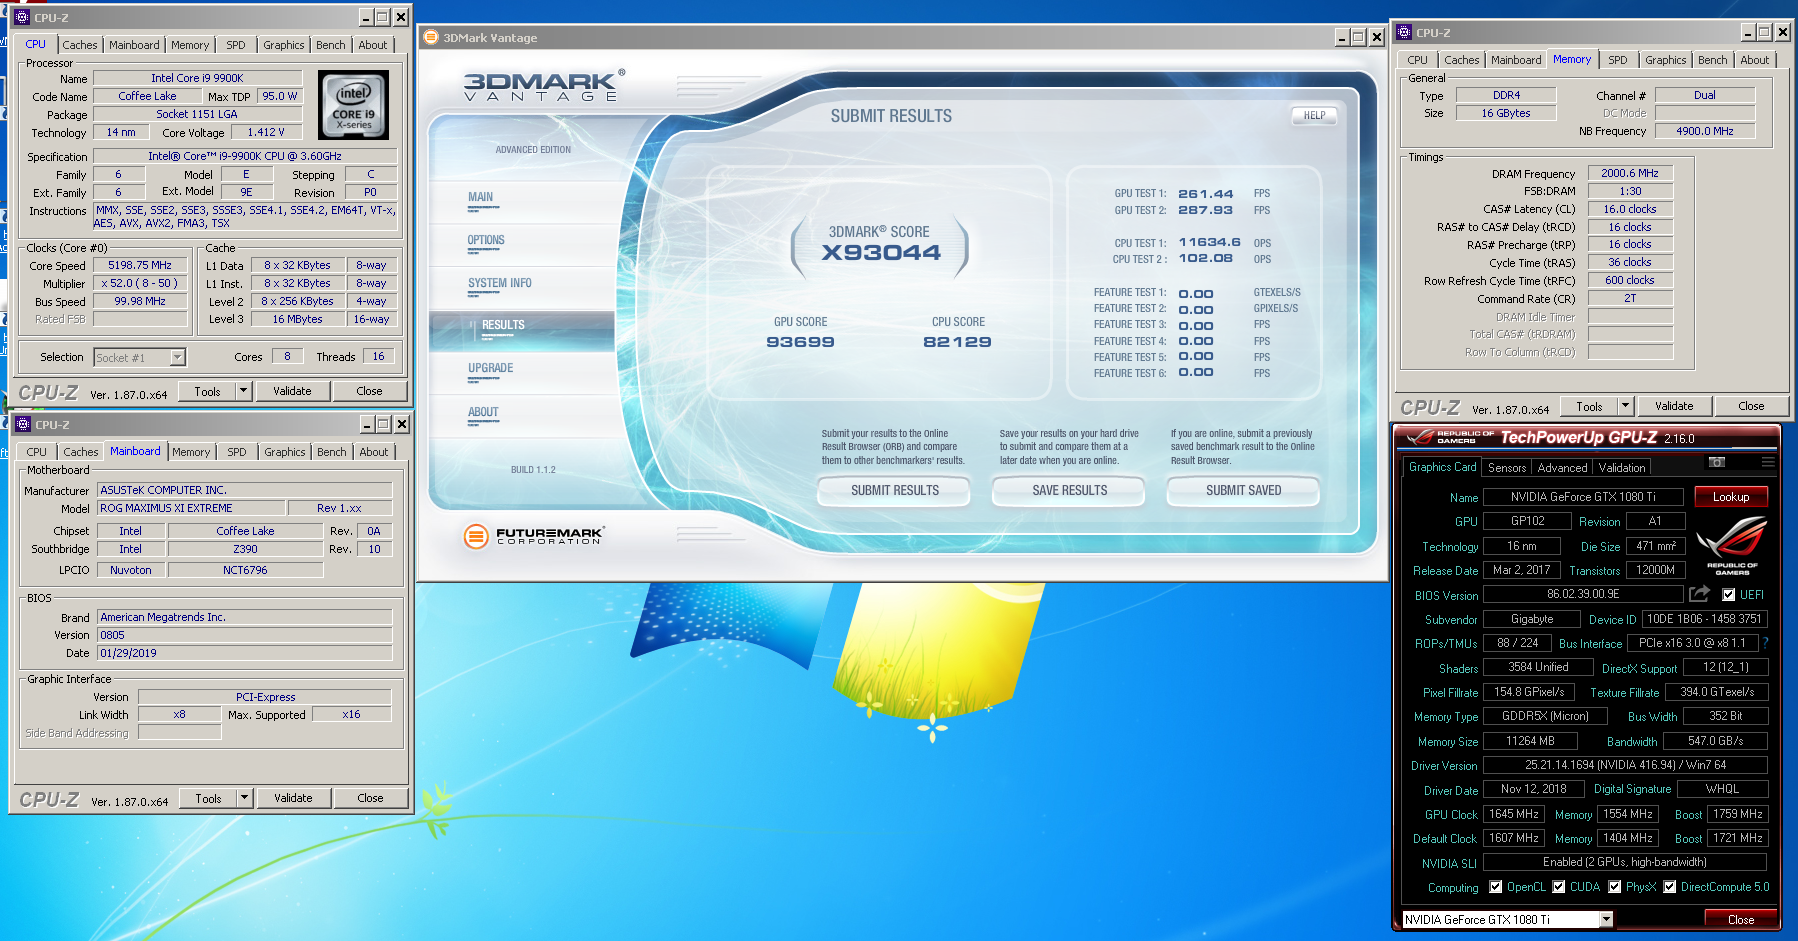Open the GPU selection dropdown in GPU-Z
Viewport: 1798px width, 941px height.
click(x=1606, y=920)
